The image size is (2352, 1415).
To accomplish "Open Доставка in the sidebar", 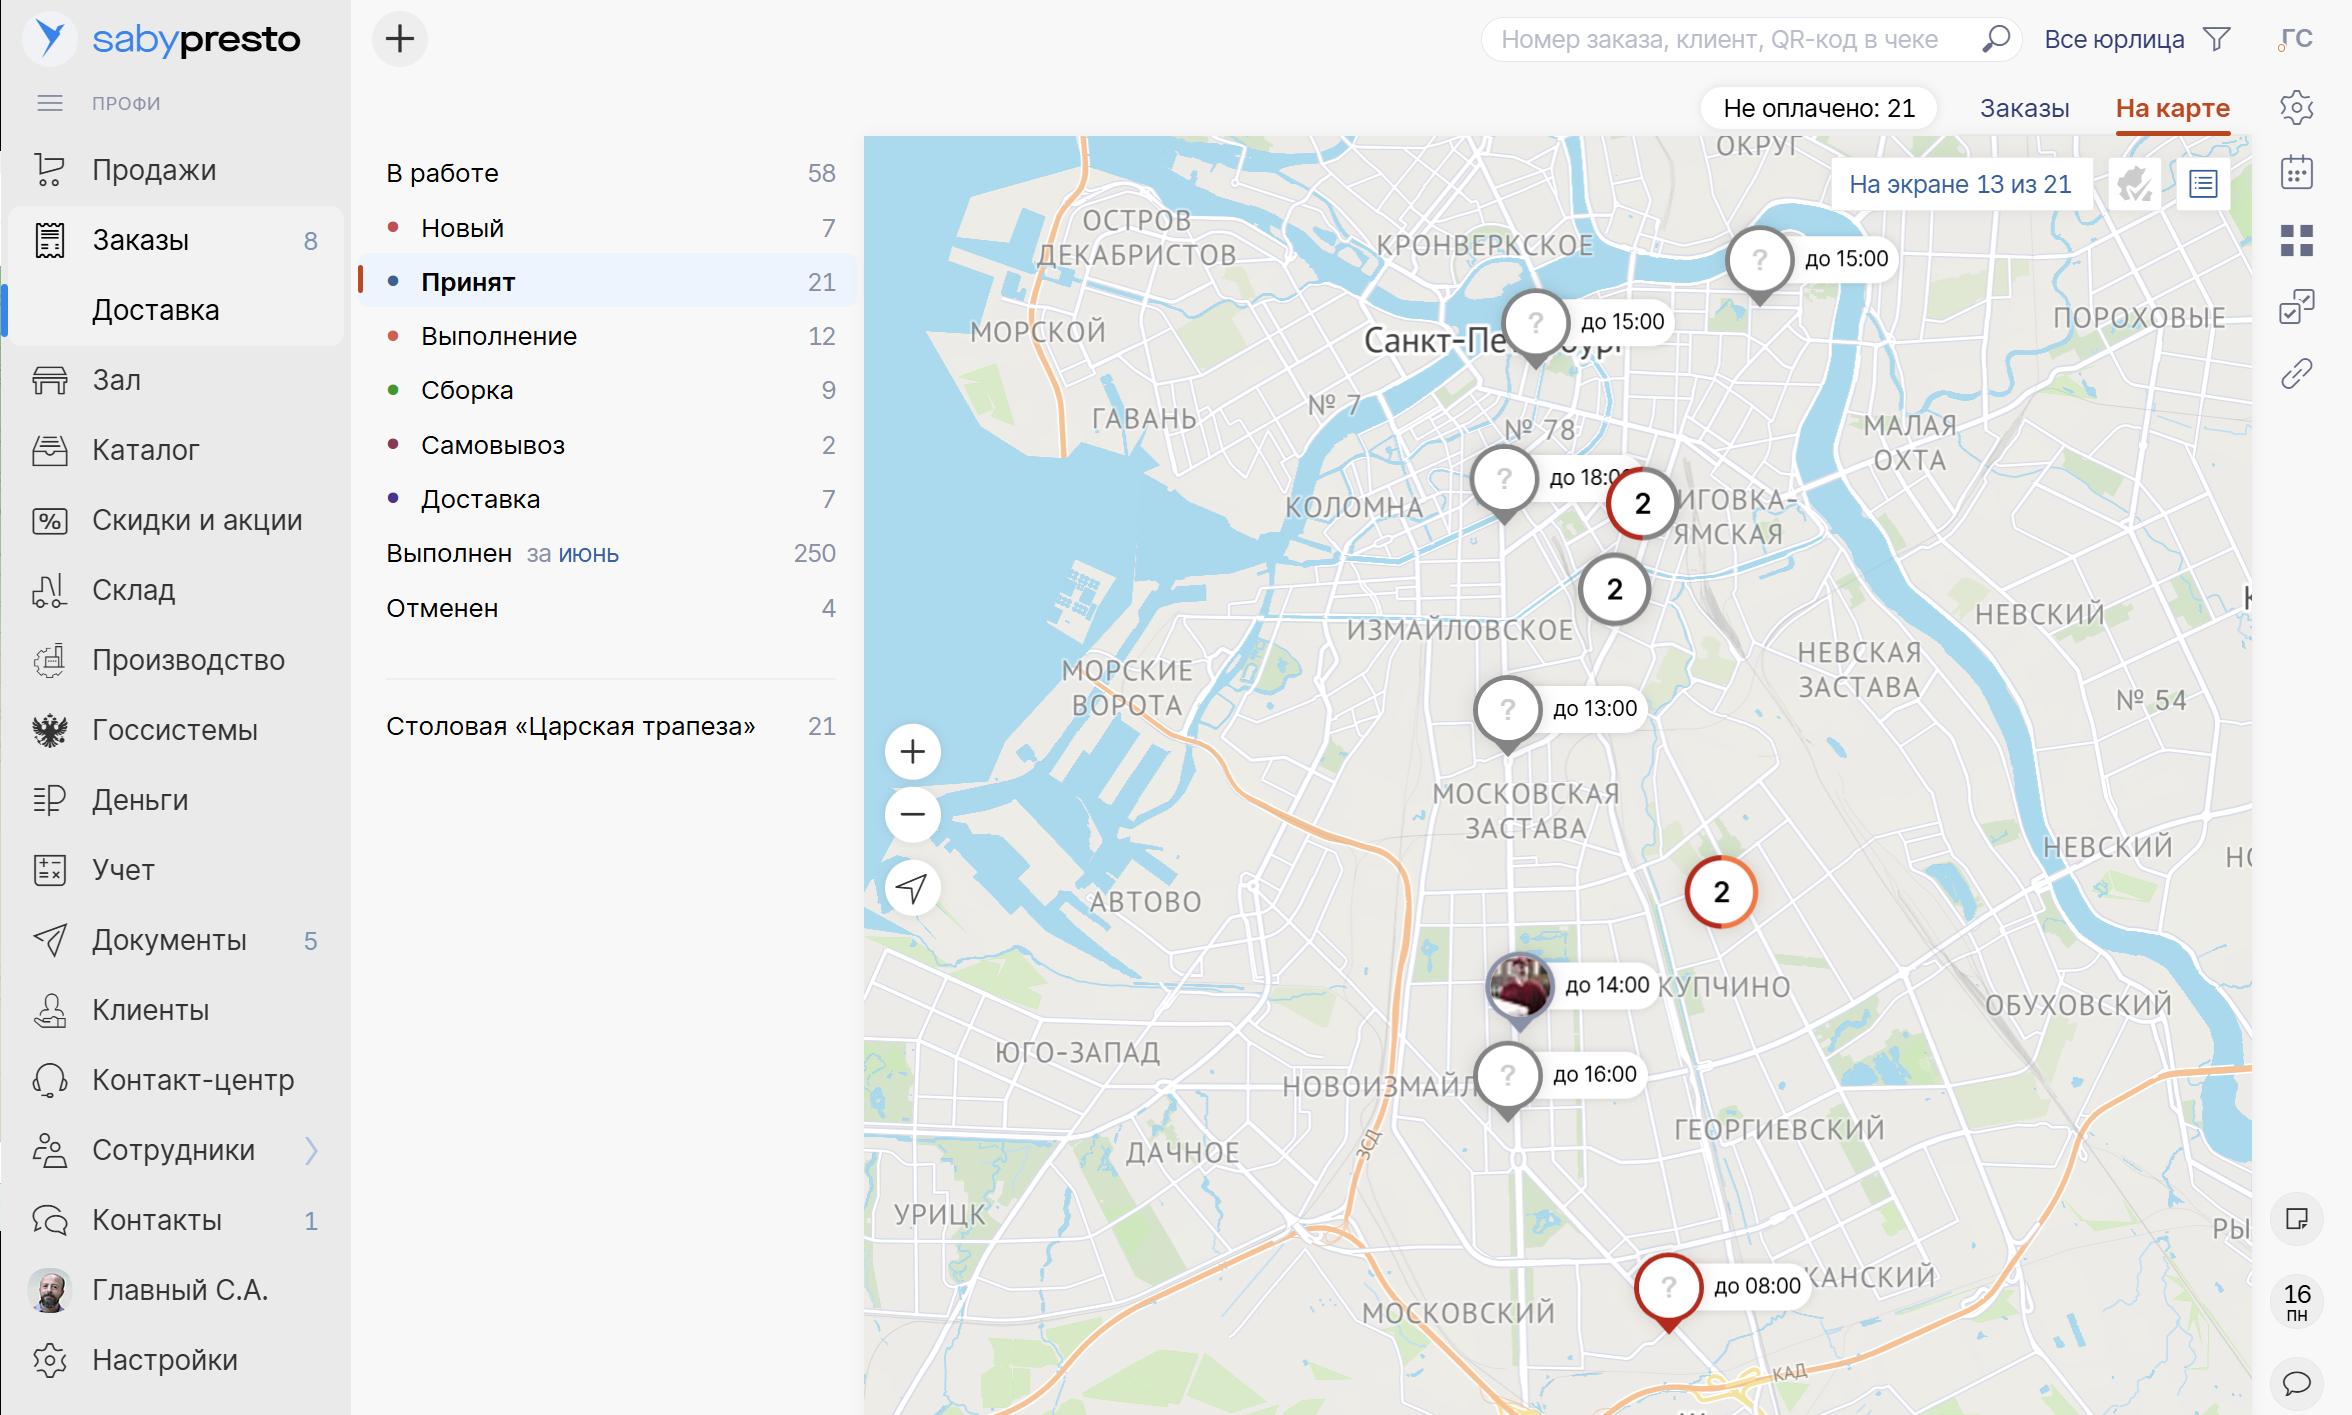I will coord(156,310).
